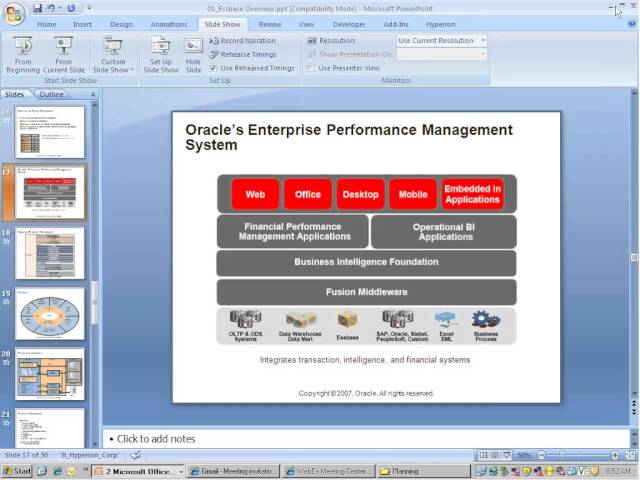Click the Business Process gears icon
The image size is (640, 480).
tap(485, 320)
